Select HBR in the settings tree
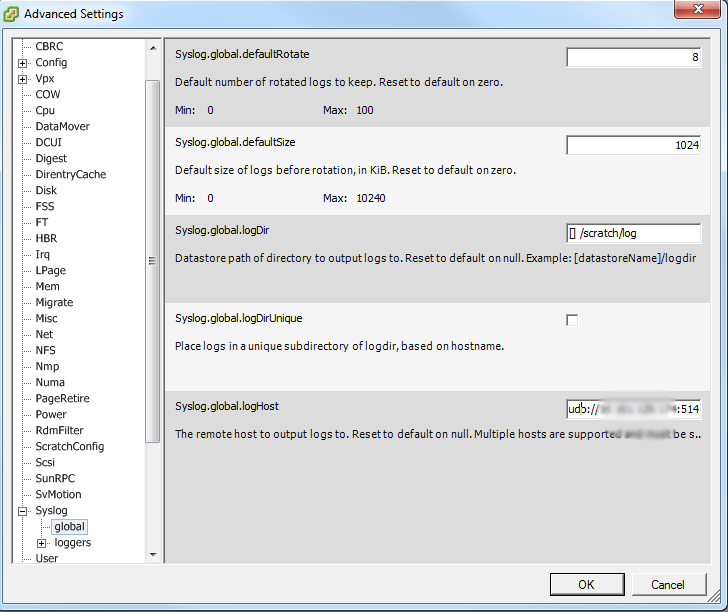728x612 pixels. coord(46,238)
